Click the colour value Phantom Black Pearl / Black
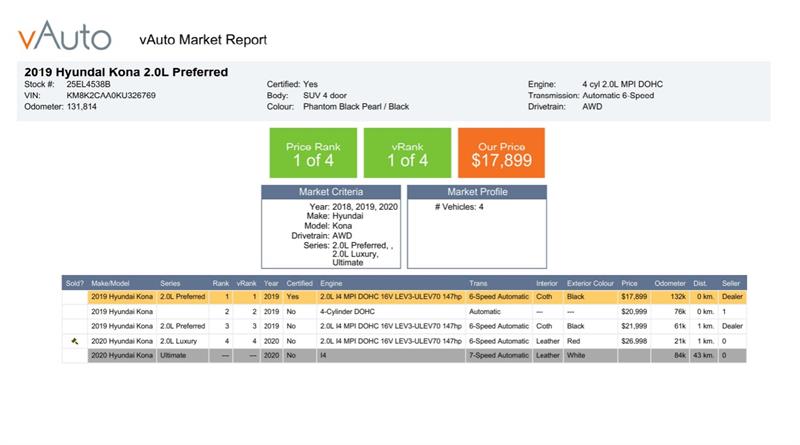 pos(356,107)
